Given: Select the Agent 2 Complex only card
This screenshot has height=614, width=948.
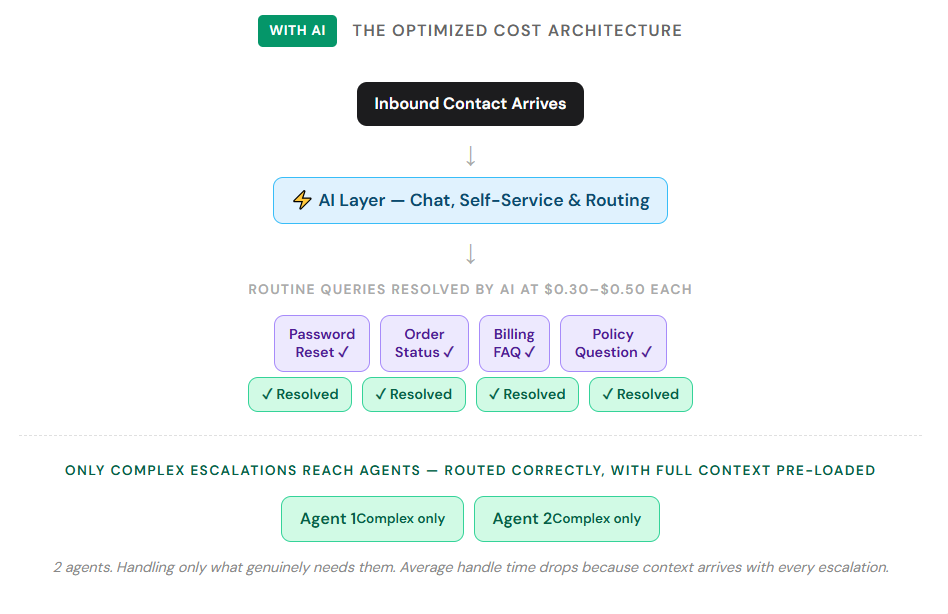Looking at the screenshot, I should 567,519.
